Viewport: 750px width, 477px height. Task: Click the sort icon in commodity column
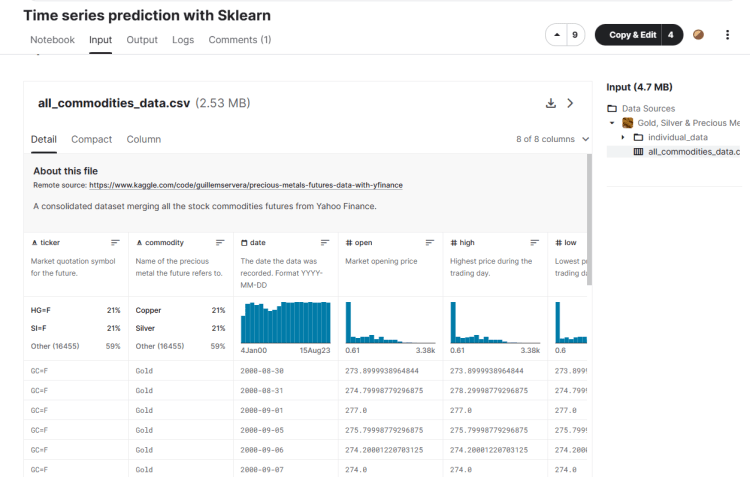pos(219,243)
